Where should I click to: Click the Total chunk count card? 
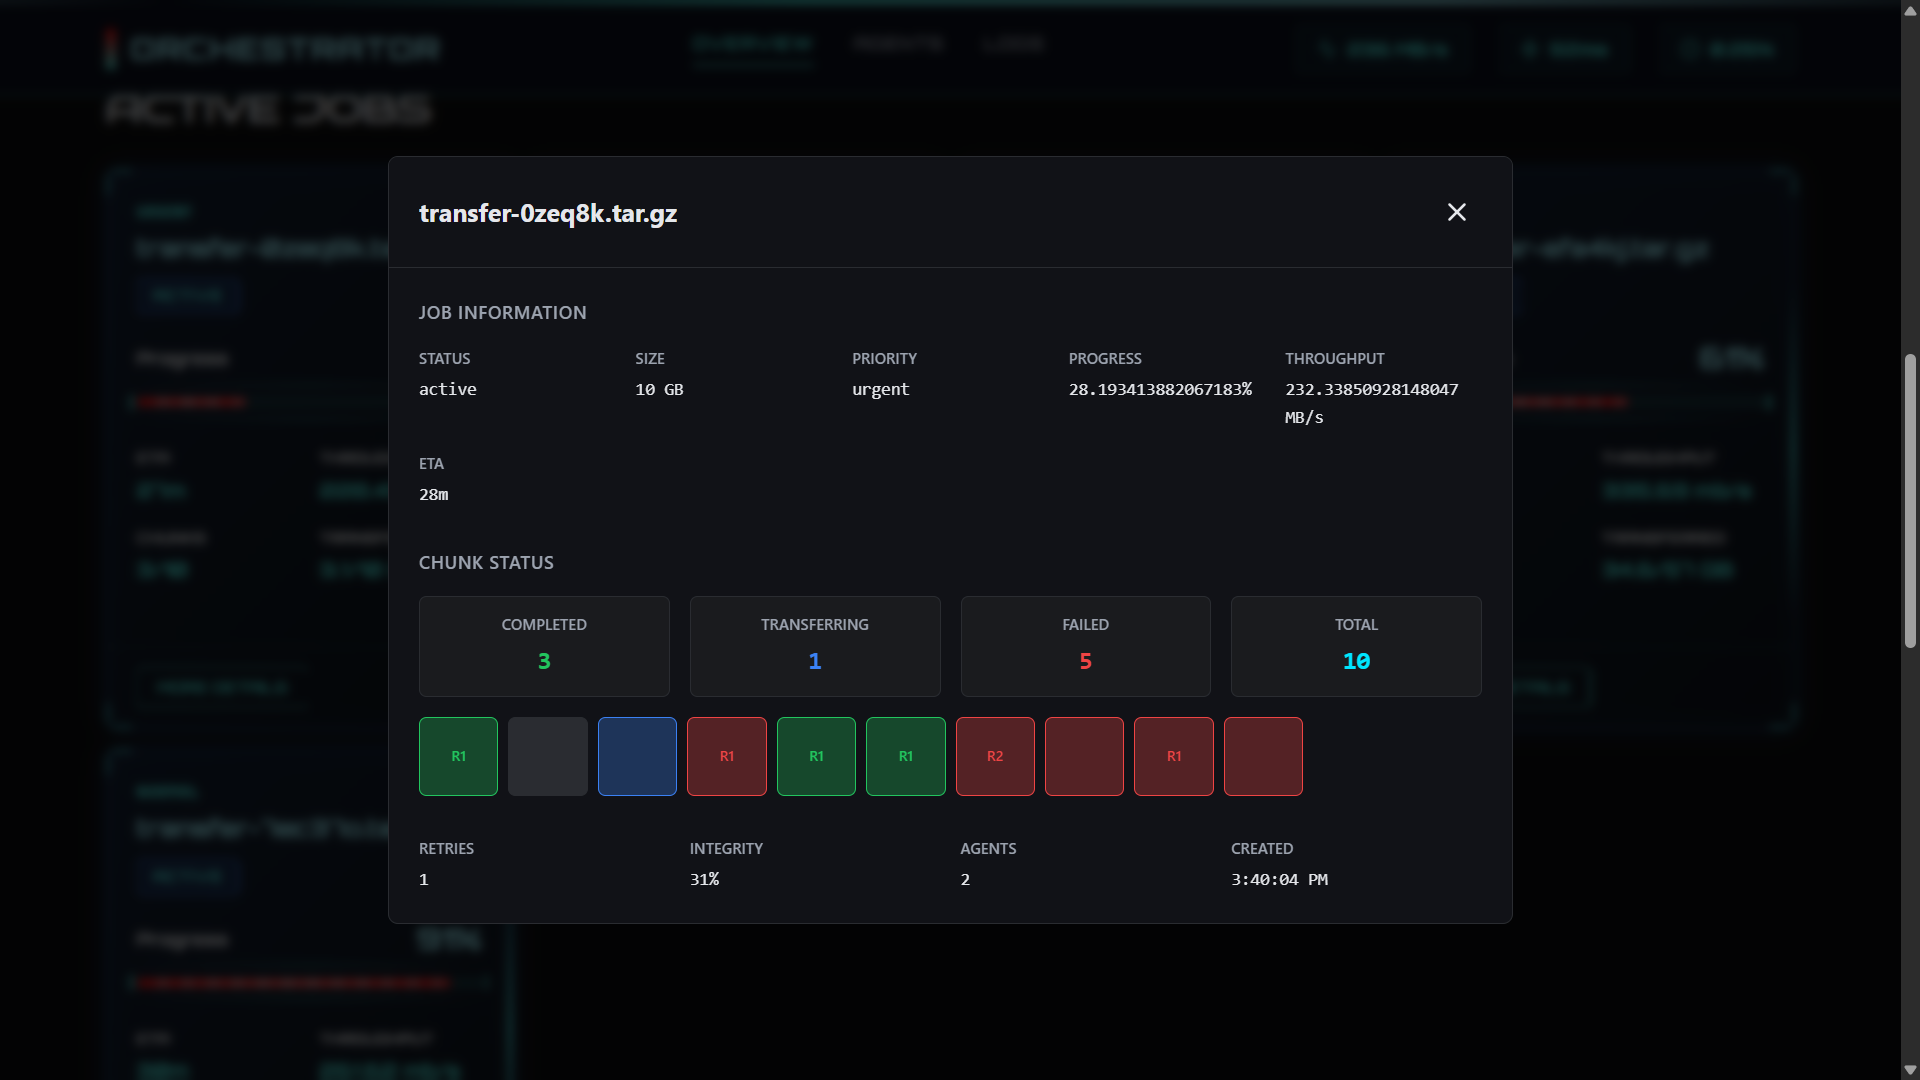click(1356, 646)
